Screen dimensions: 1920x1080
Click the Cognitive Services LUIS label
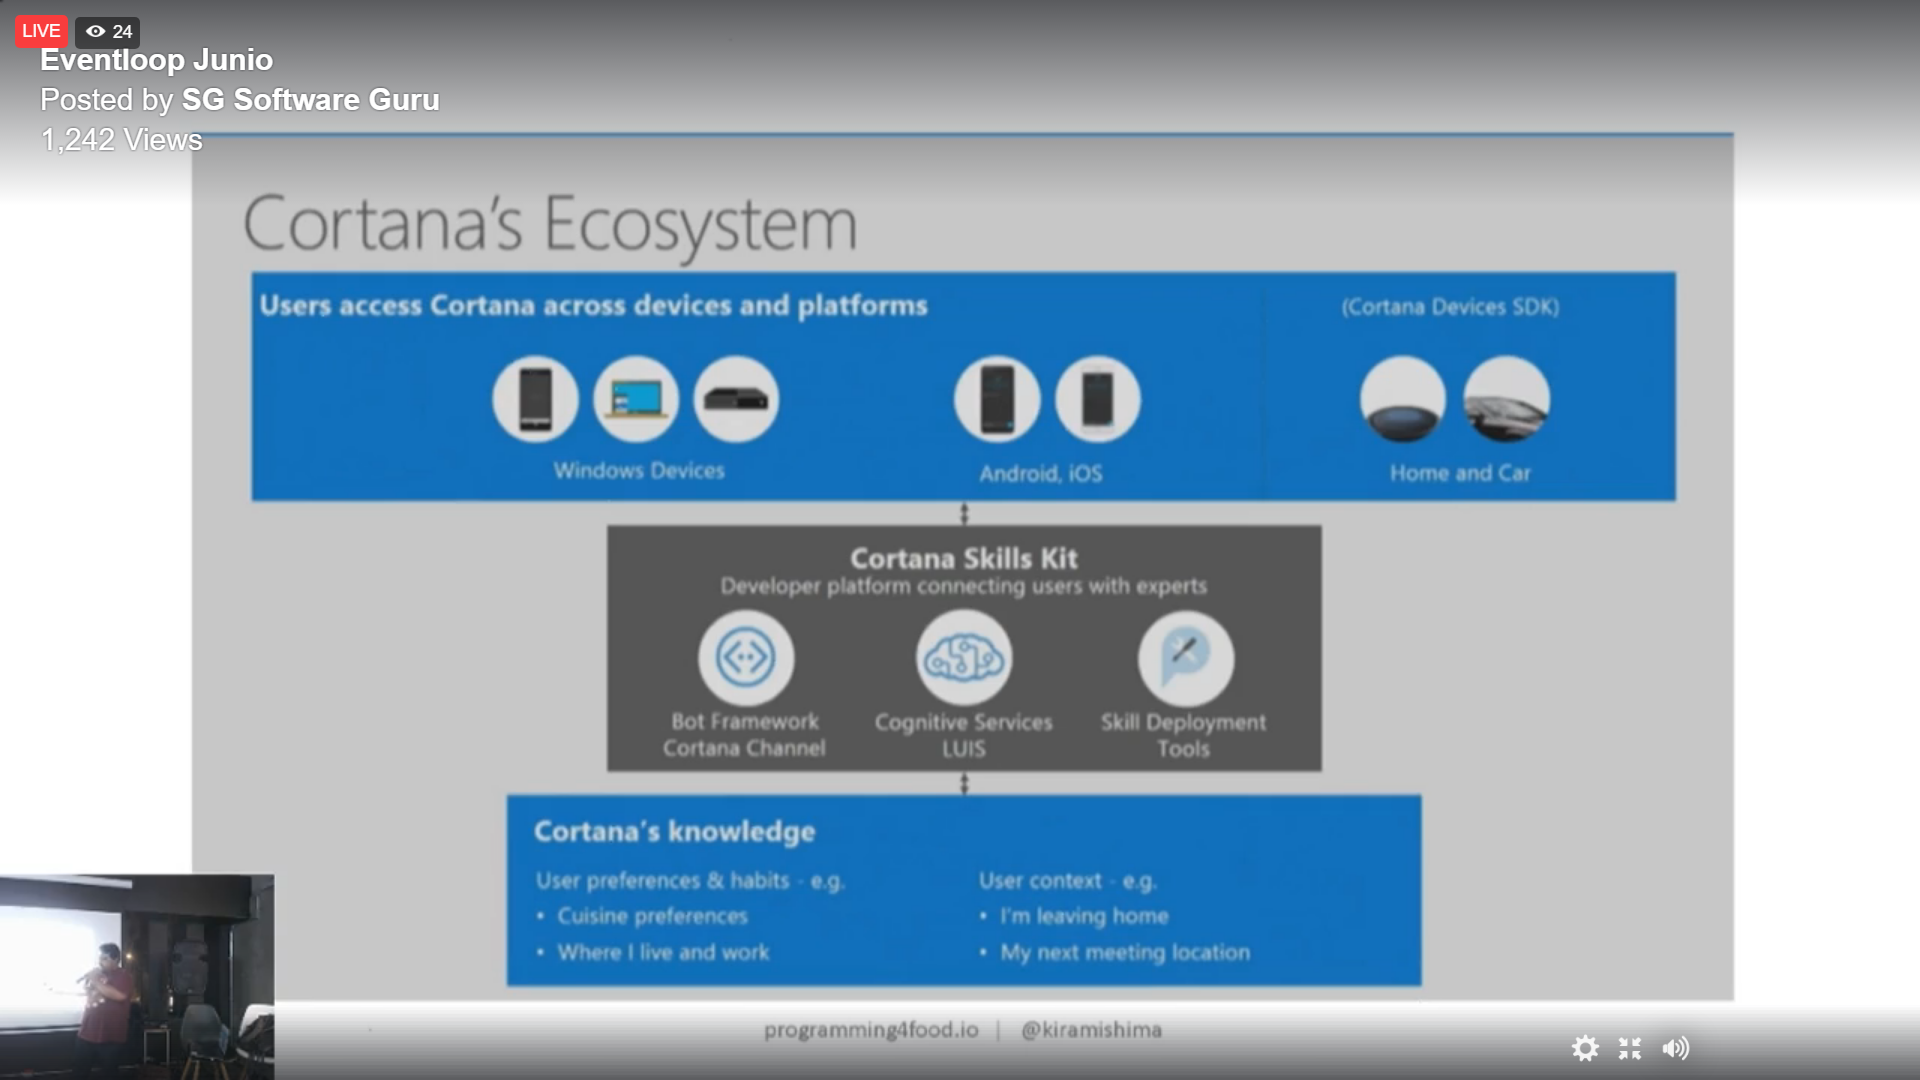click(x=964, y=735)
